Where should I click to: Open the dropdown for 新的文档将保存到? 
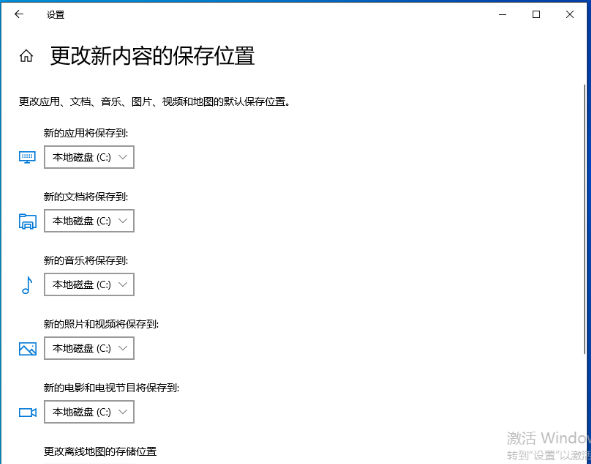(x=89, y=221)
